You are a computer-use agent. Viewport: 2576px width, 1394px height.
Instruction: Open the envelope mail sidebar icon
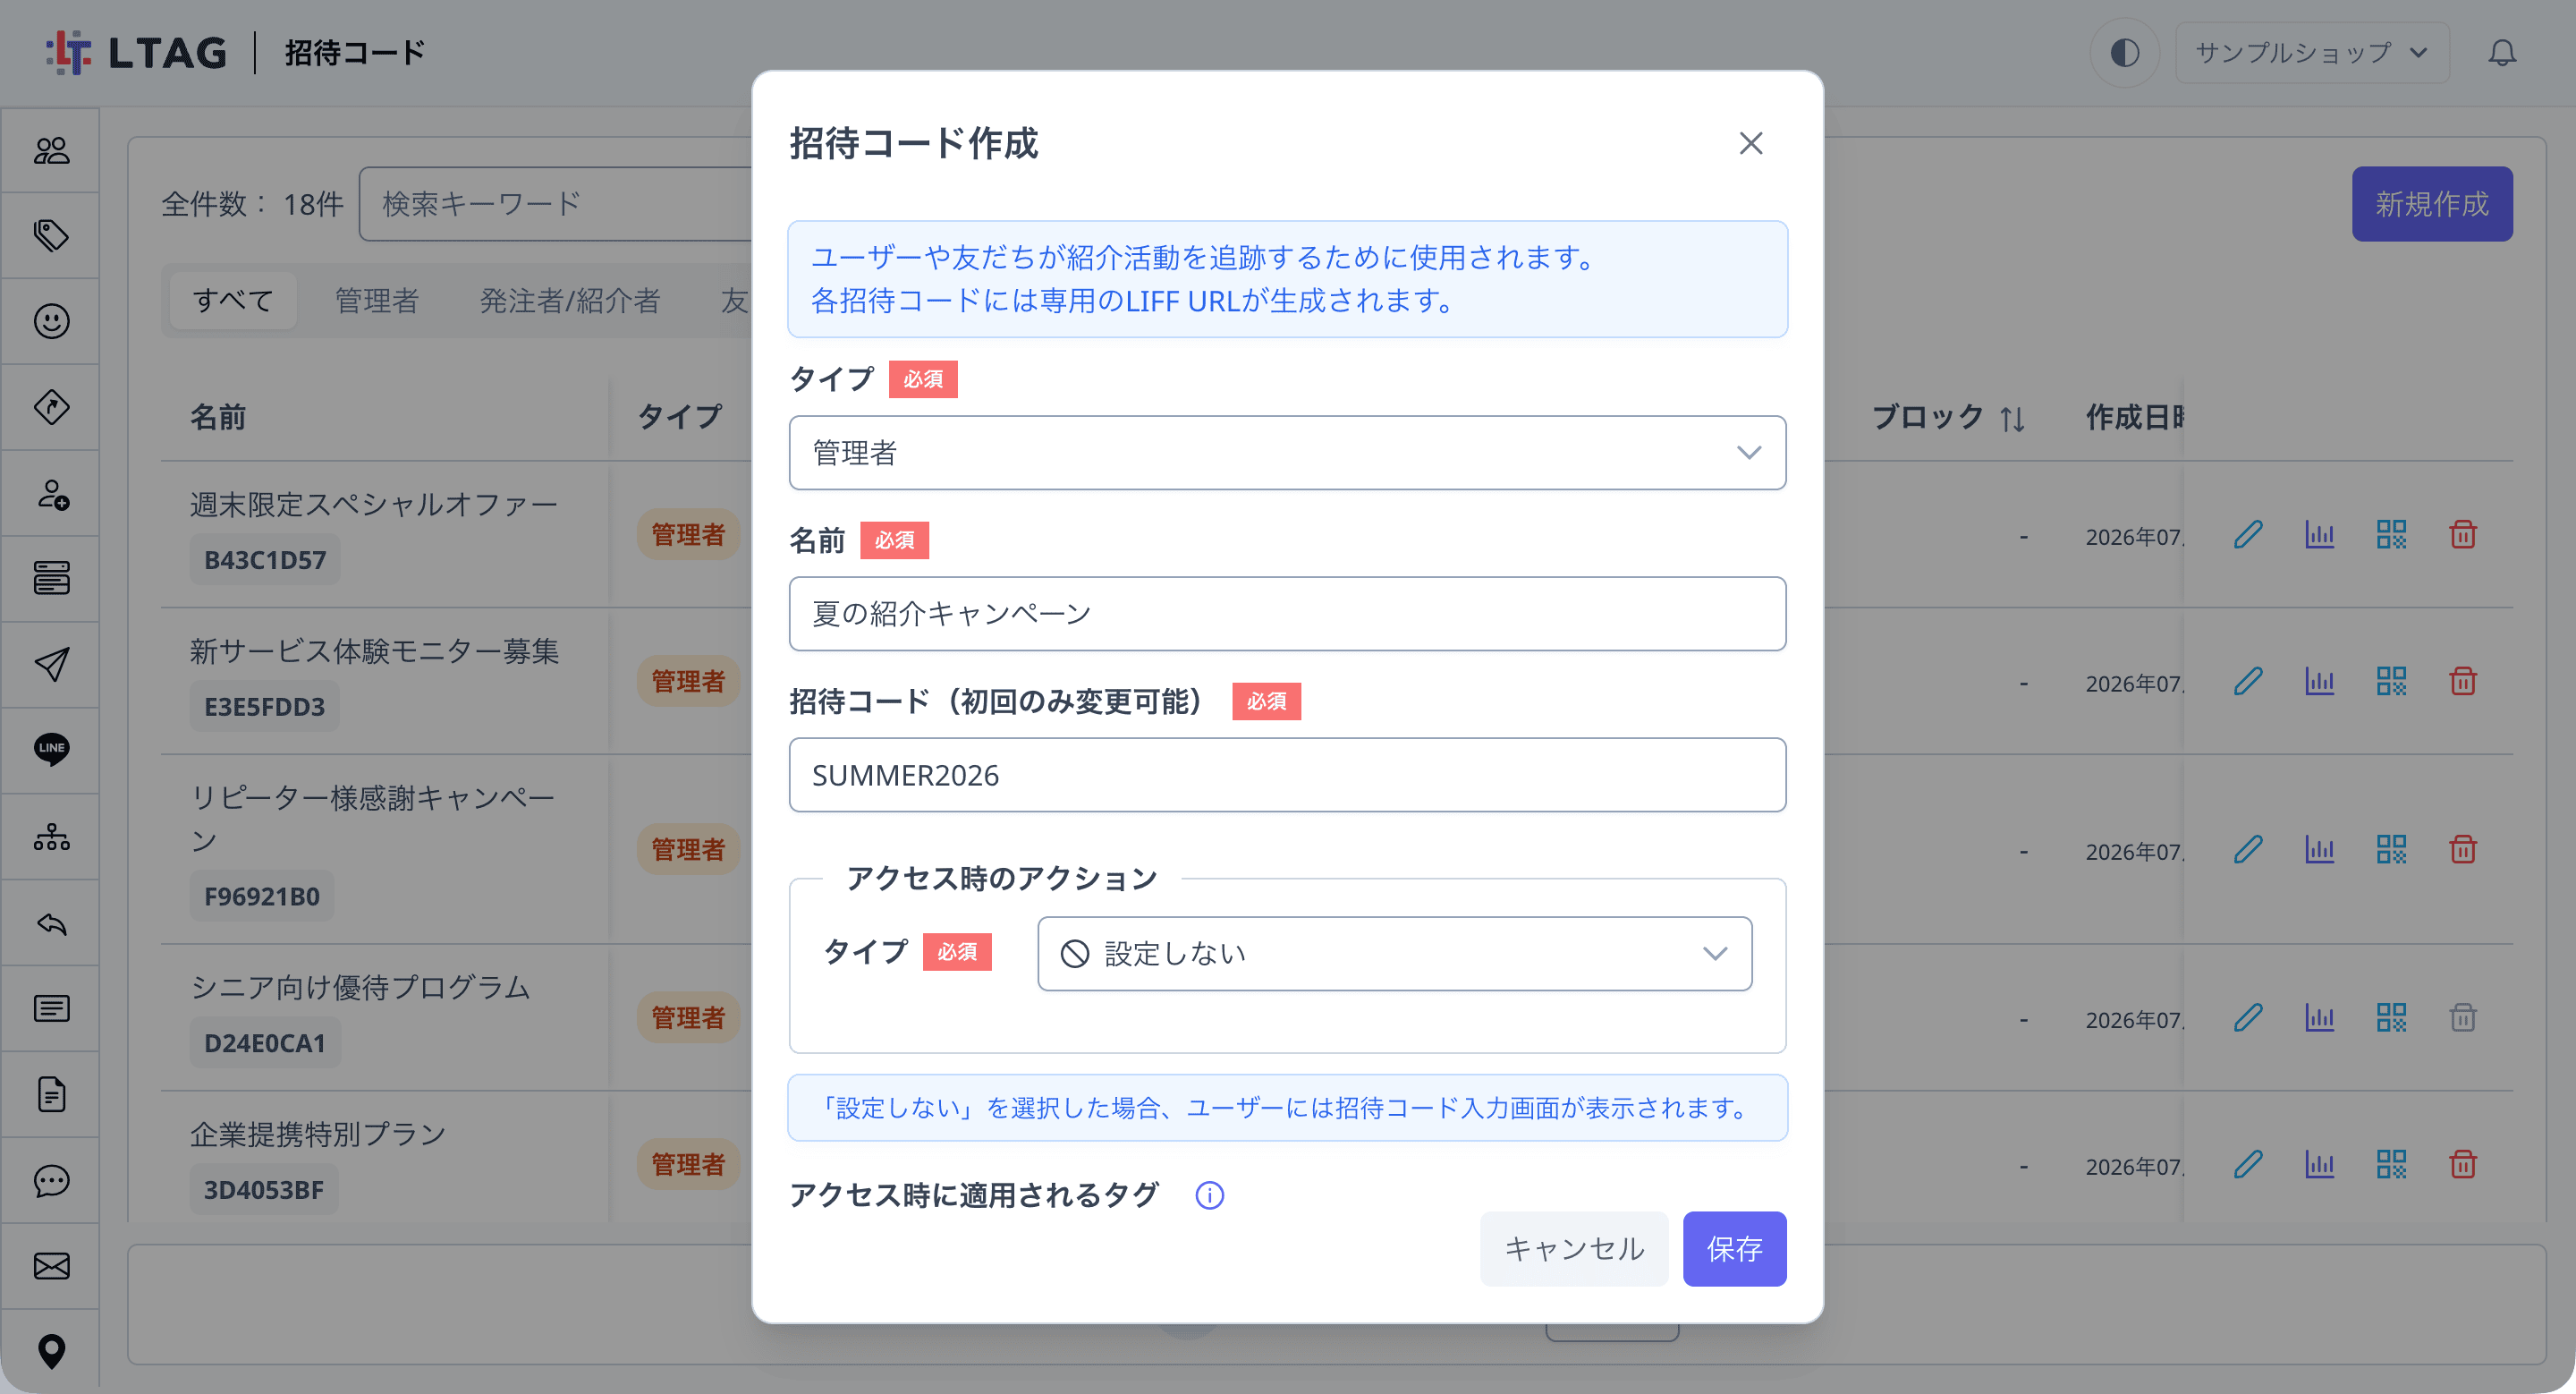51,1266
